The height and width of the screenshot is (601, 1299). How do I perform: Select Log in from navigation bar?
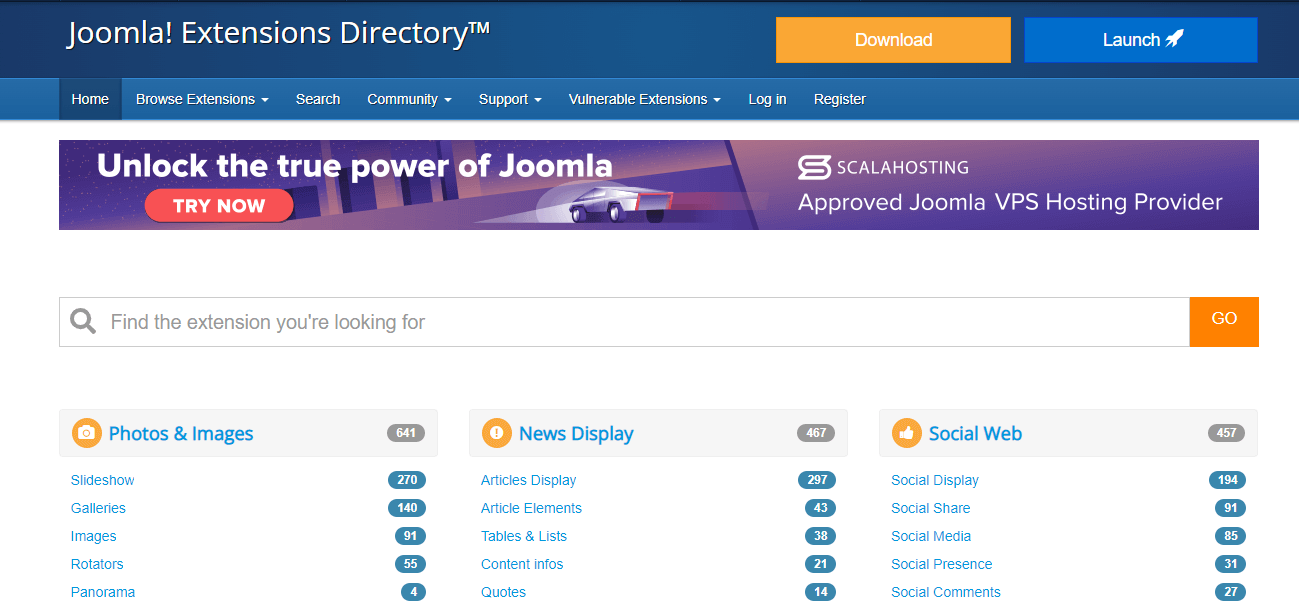(x=767, y=99)
